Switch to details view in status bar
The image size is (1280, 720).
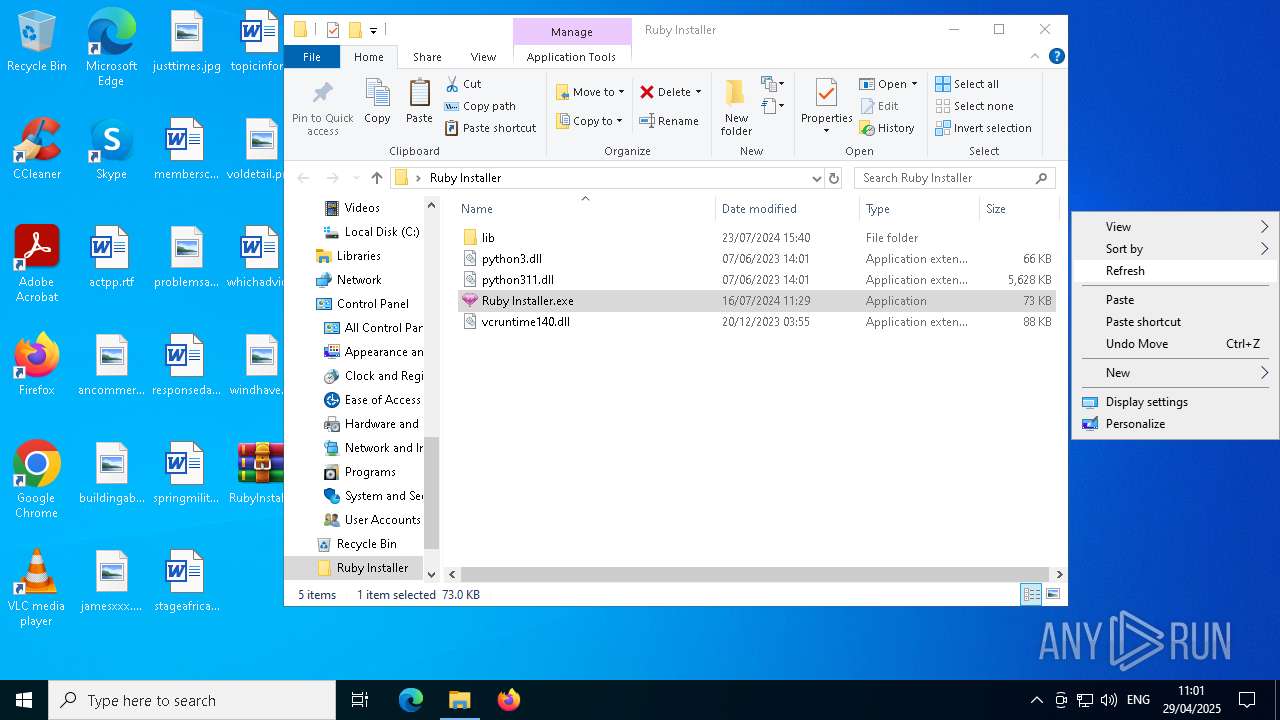(1031, 594)
